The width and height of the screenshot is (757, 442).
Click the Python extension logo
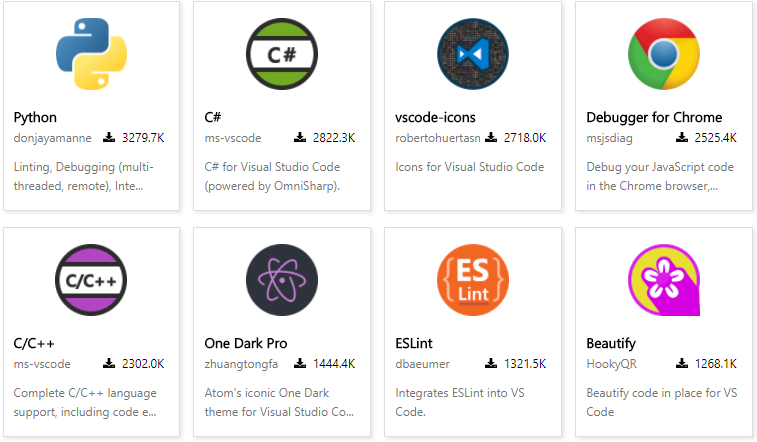pyautogui.click(x=91, y=53)
